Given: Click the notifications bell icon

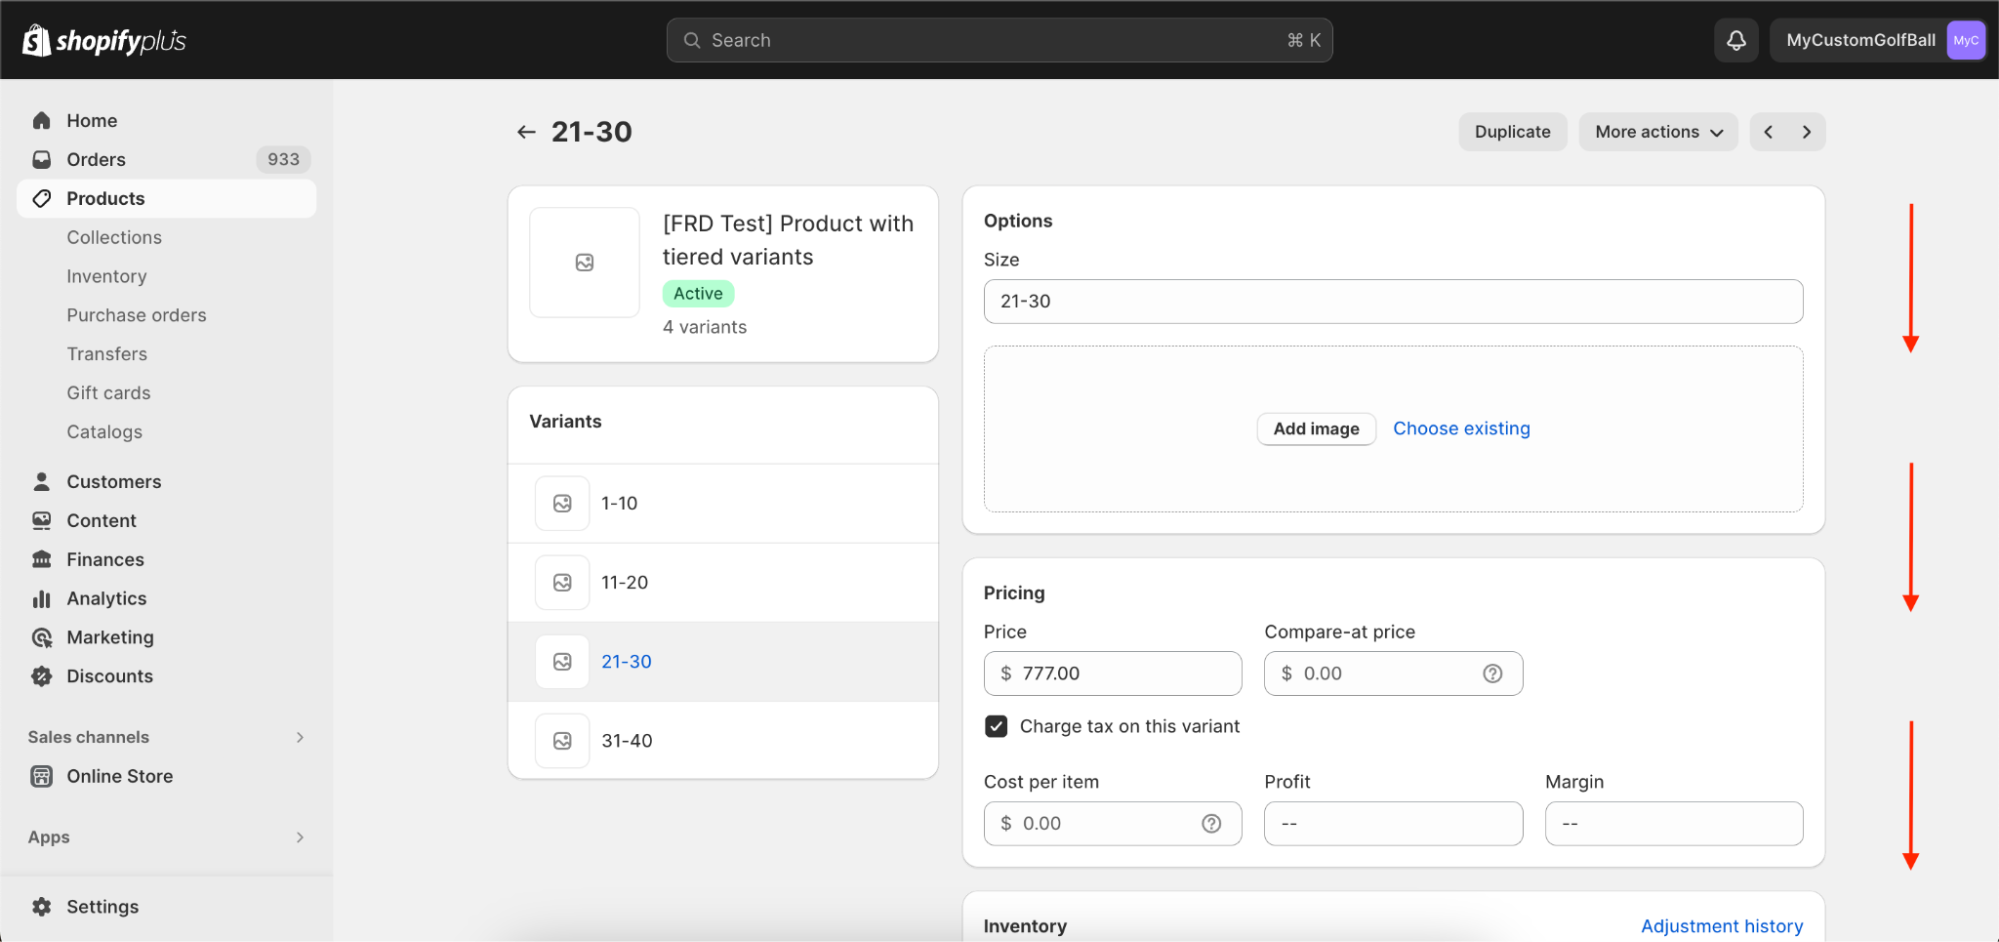Looking at the screenshot, I should point(1736,40).
